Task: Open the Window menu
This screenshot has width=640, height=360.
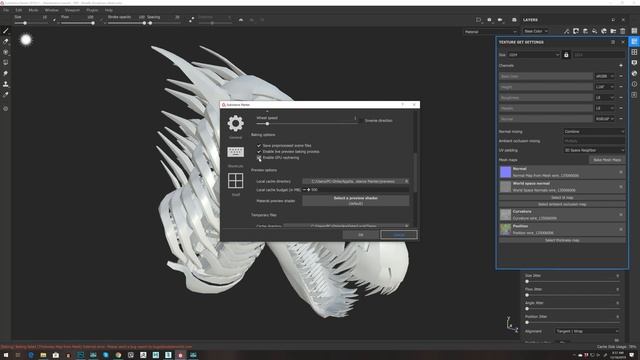Action: 51,10
